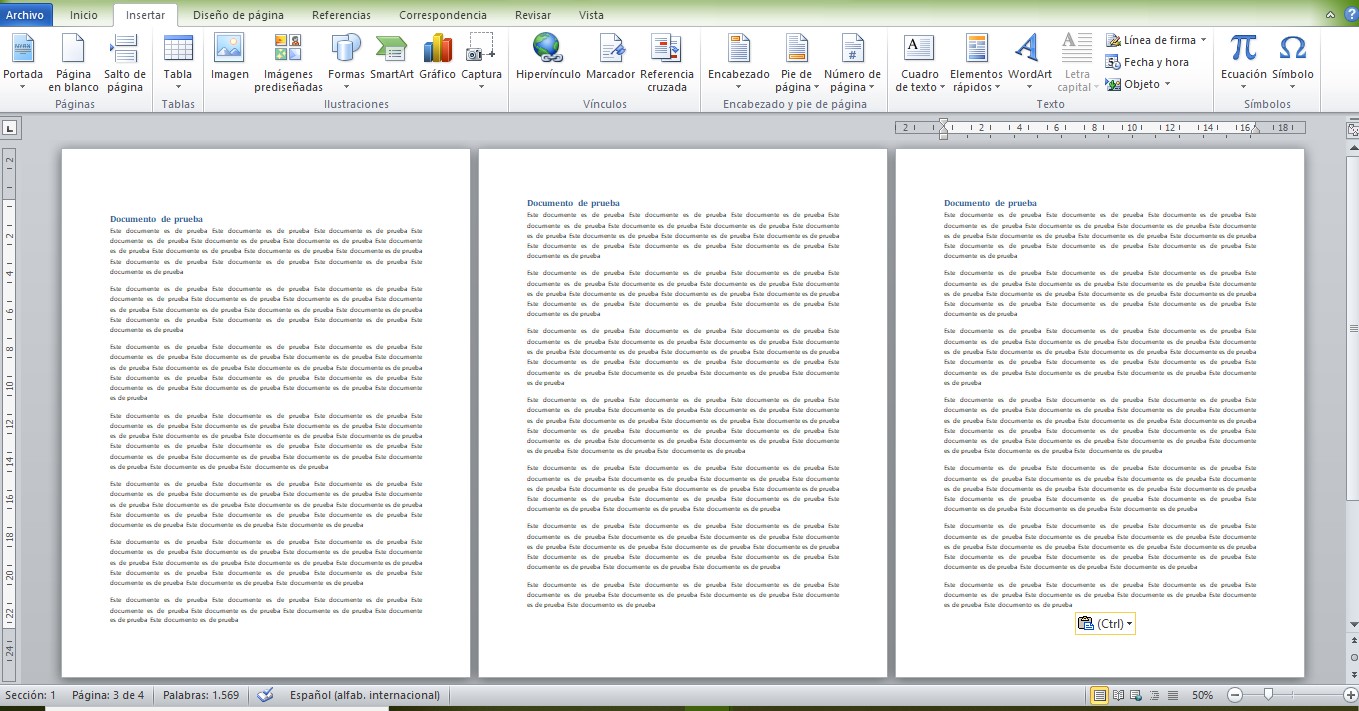Open the proofing errors status icon
The image size is (1359, 711).
pyautogui.click(x=264, y=695)
